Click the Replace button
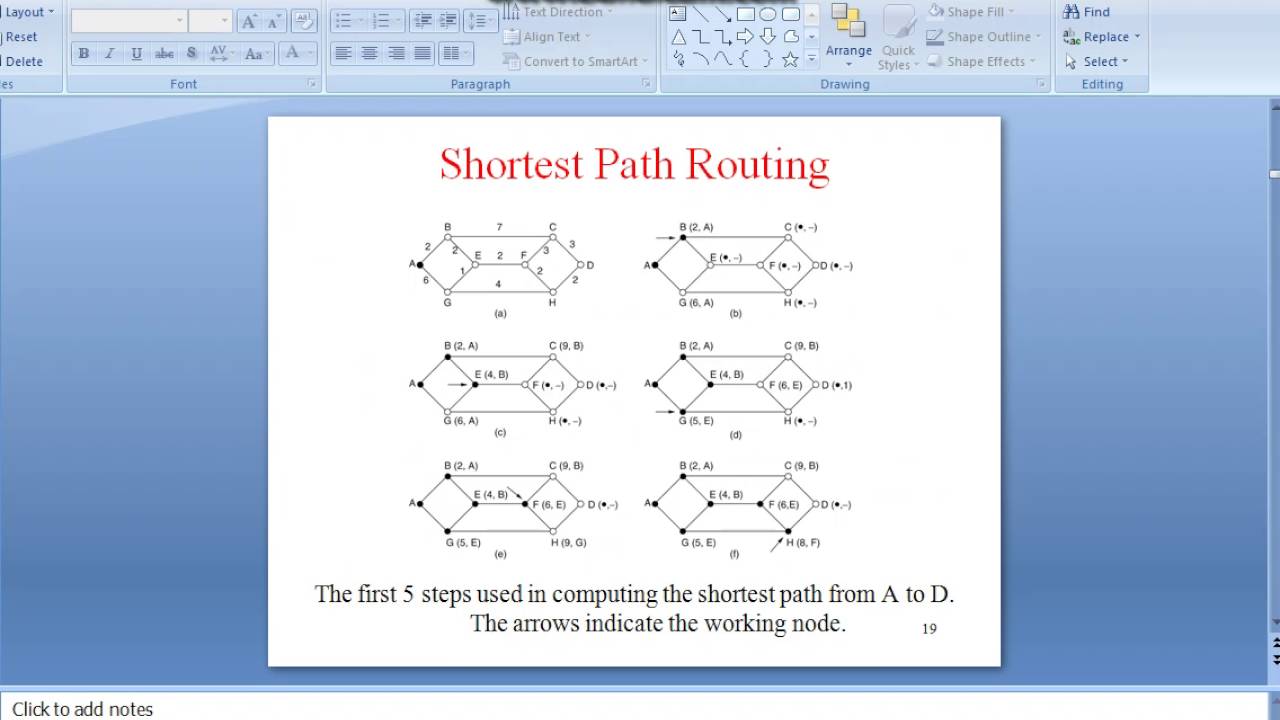Image resolution: width=1280 pixels, height=720 pixels. (1101, 37)
